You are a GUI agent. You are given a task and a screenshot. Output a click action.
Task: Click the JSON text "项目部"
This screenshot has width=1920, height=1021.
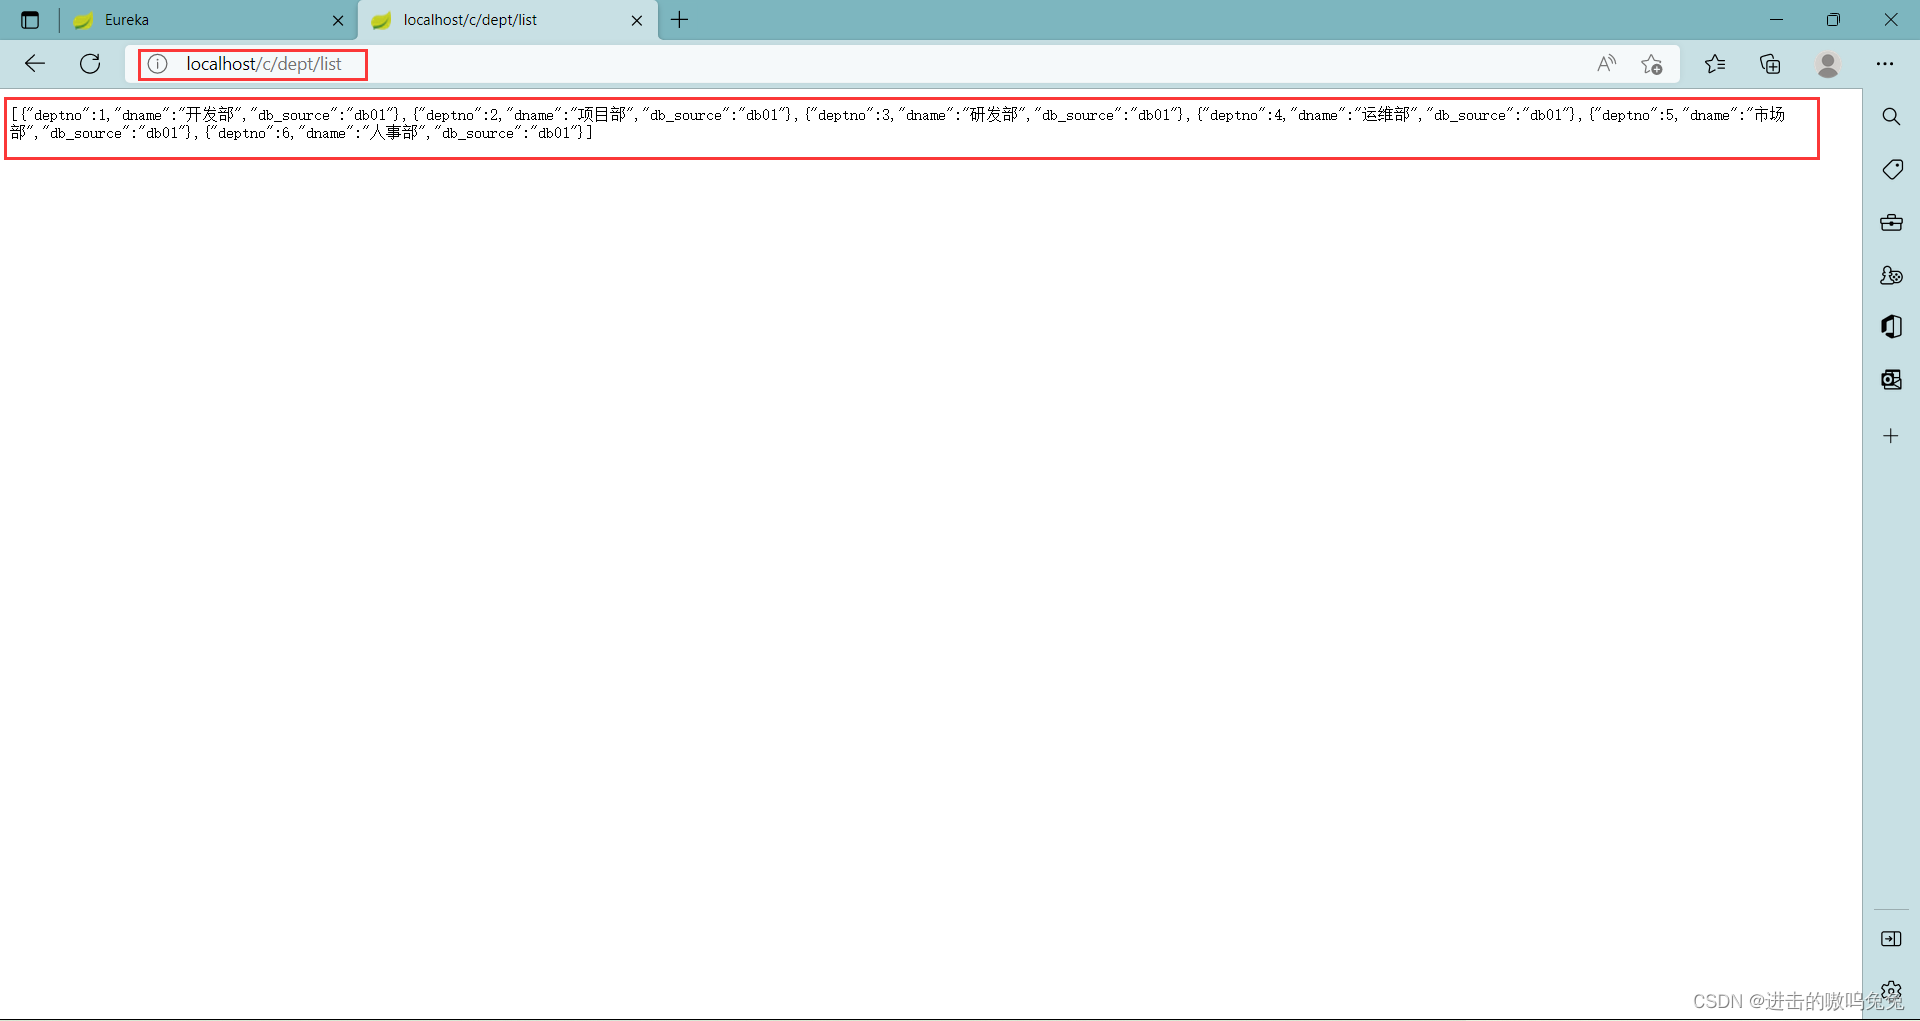tap(601, 115)
